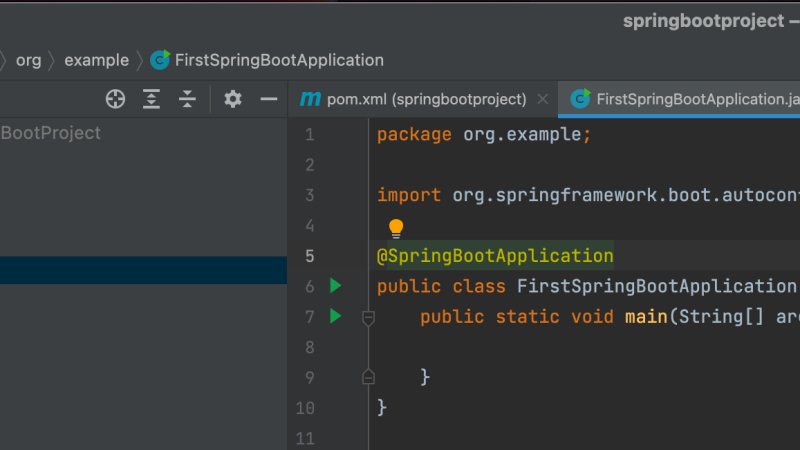
Task: Close the pom.xml tab
Action: tap(543, 99)
